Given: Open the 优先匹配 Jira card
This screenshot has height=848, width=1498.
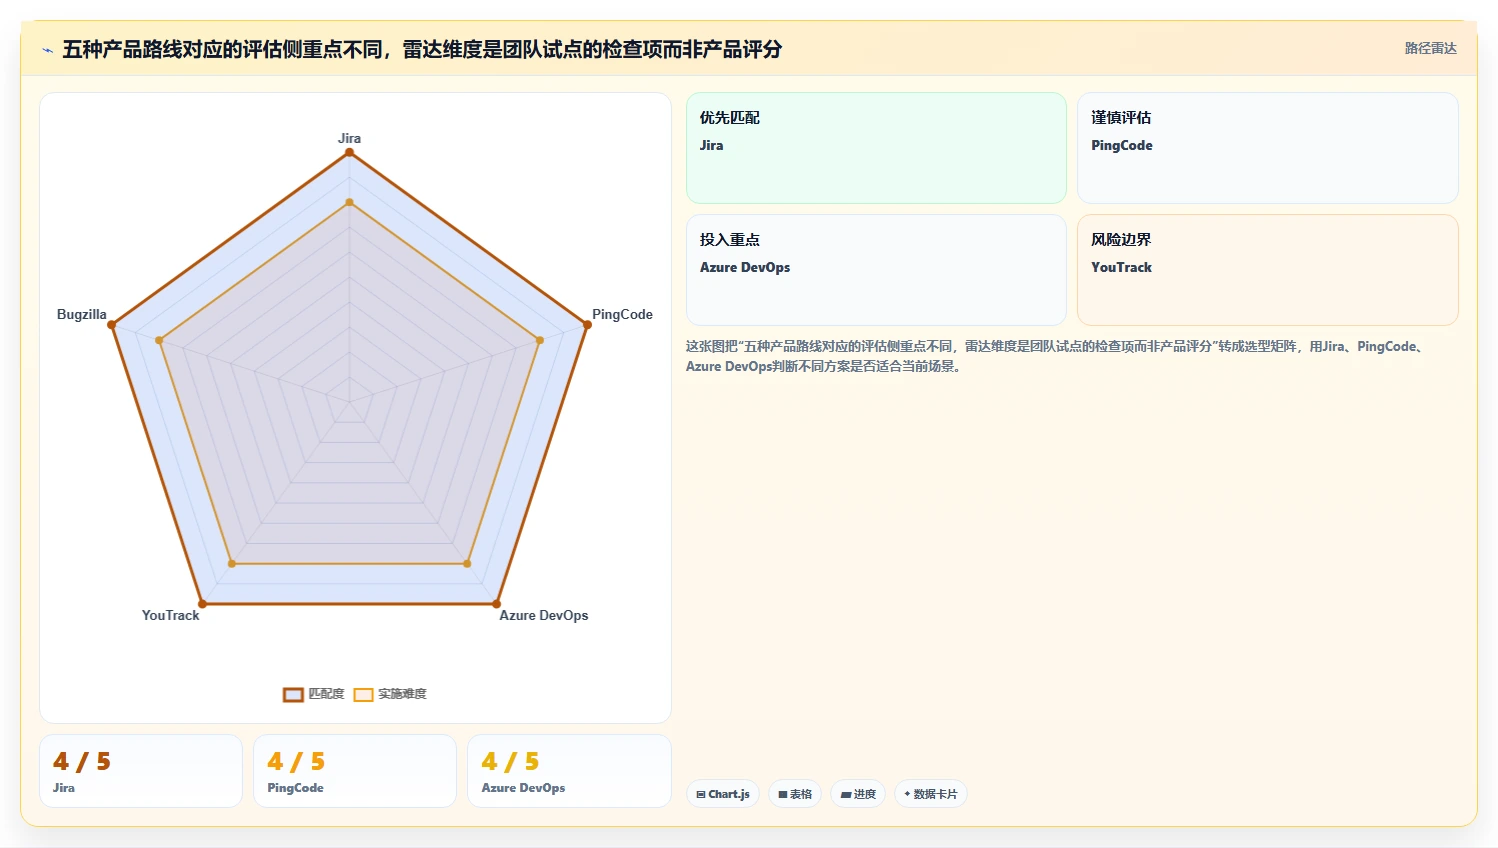Looking at the screenshot, I should [876, 148].
